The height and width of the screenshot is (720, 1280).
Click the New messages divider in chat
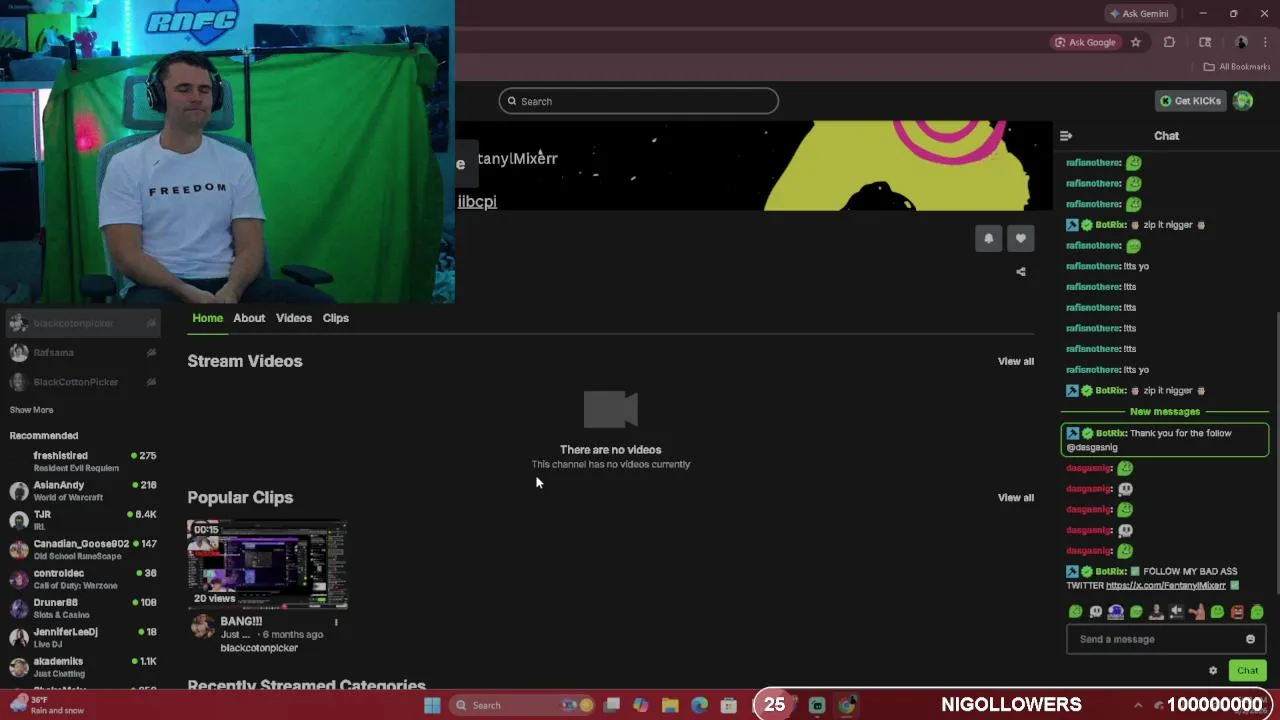click(x=1164, y=412)
